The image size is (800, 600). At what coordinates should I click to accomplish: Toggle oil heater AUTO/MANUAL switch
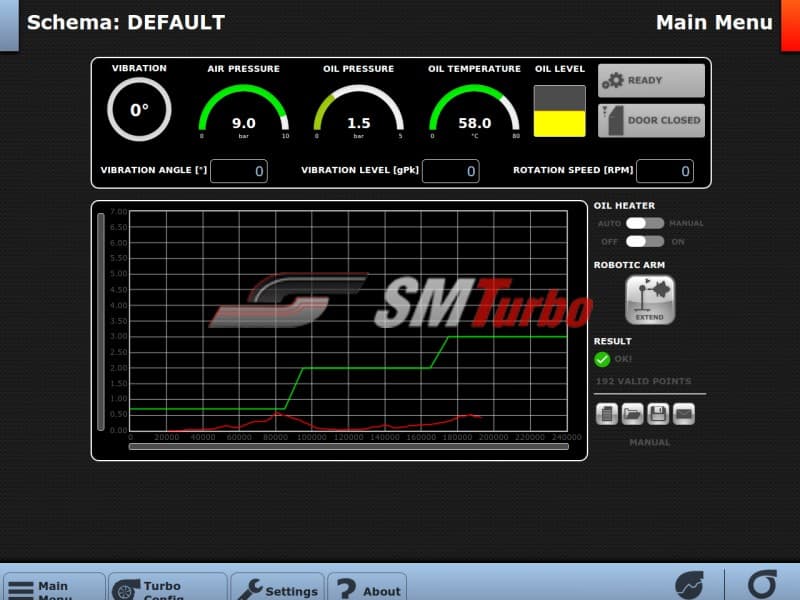(645, 223)
